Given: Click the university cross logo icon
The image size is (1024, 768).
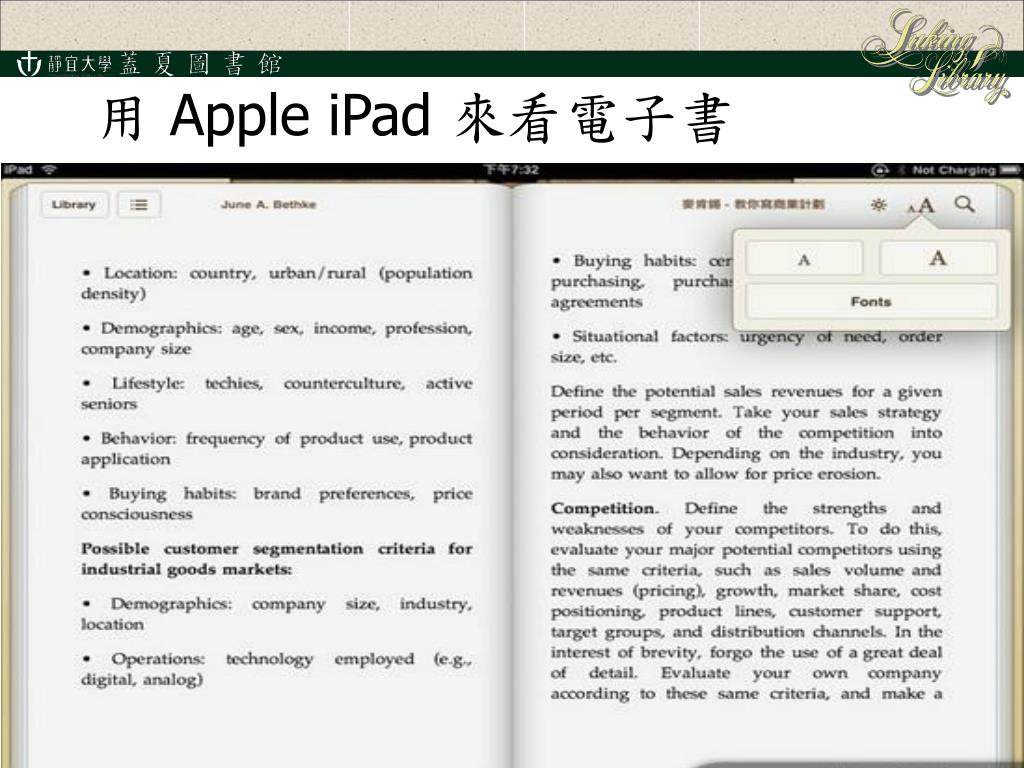Looking at the screenshot, I should 29,64.
